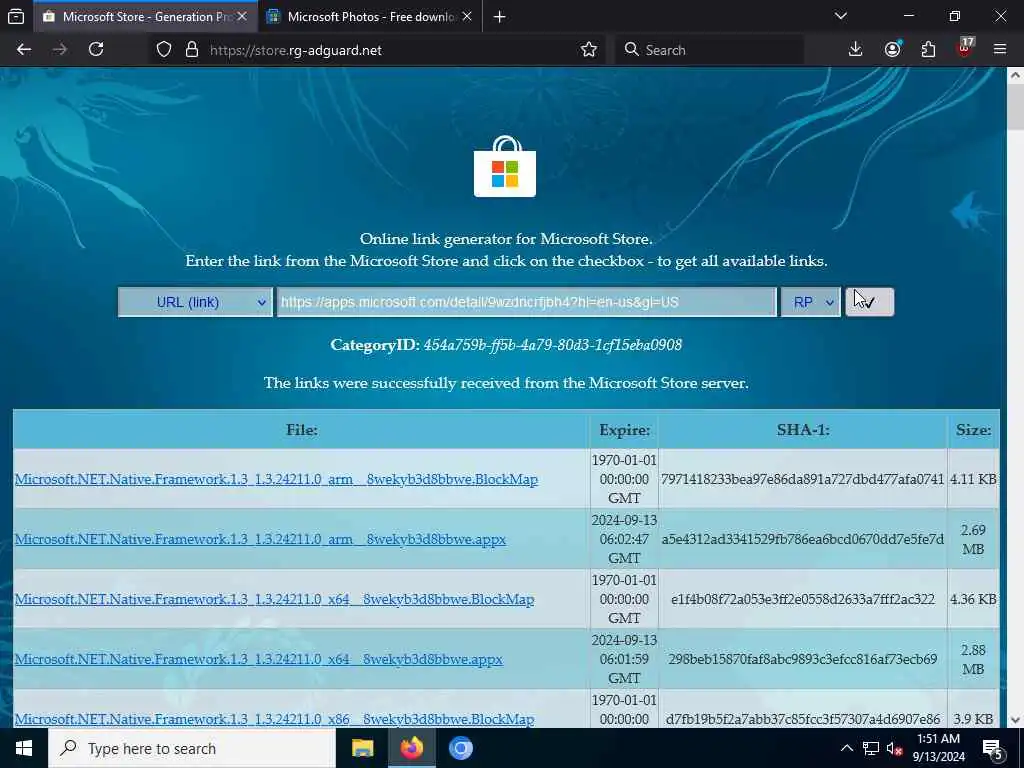Click the padlock site info icon
The width and height of the screenshot is (1024, 768).
(191, 50)
